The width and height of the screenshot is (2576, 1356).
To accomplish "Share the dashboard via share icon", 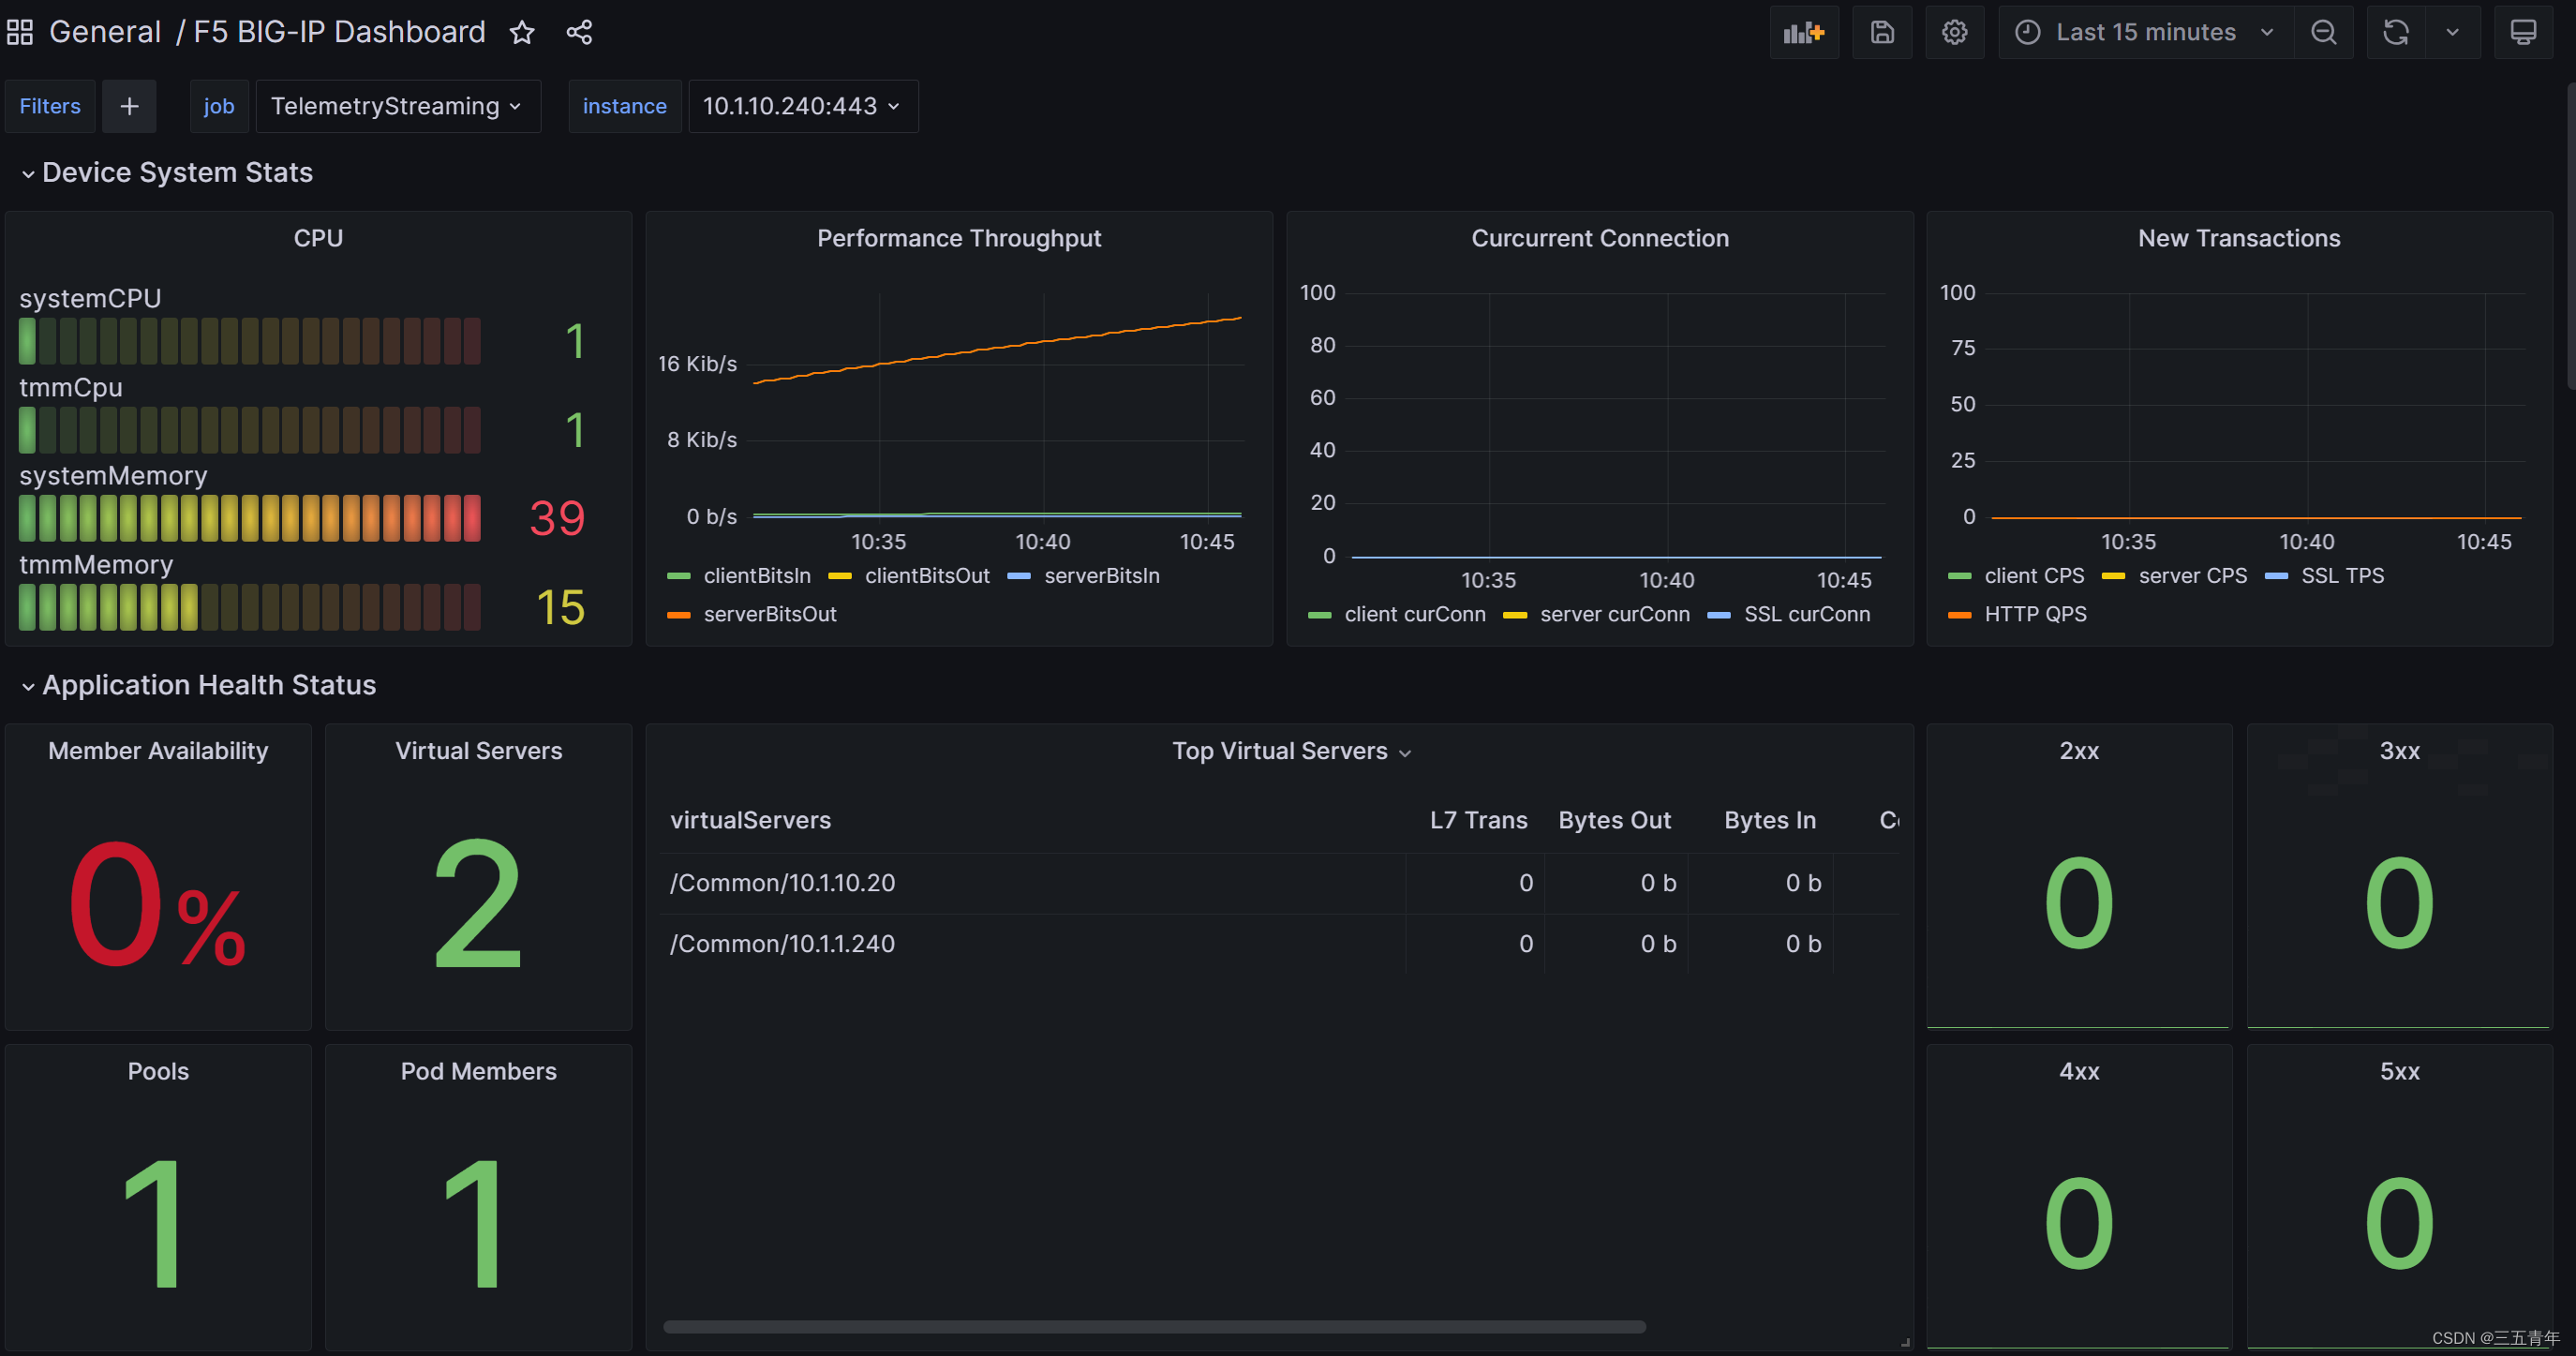I will [x=579, y=33].
